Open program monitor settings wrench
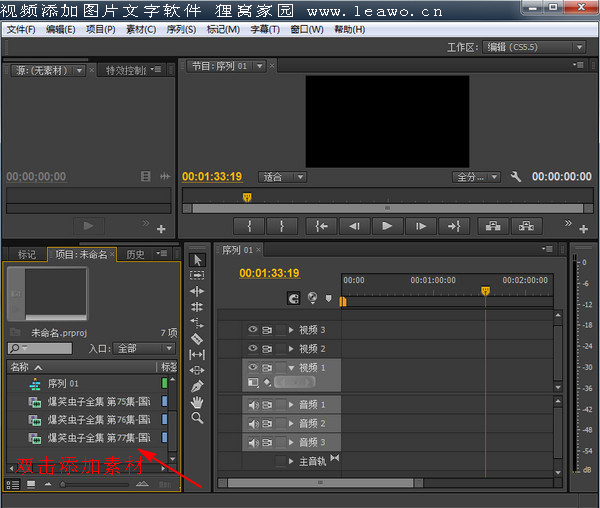This screenshot has width=600, height=508. 516,177
